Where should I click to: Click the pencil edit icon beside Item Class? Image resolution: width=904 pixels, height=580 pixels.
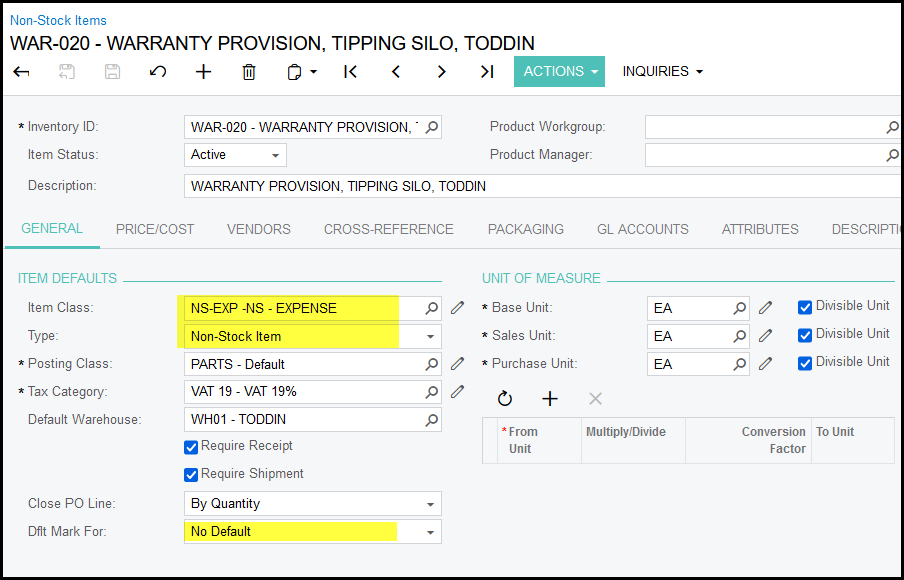458,308
